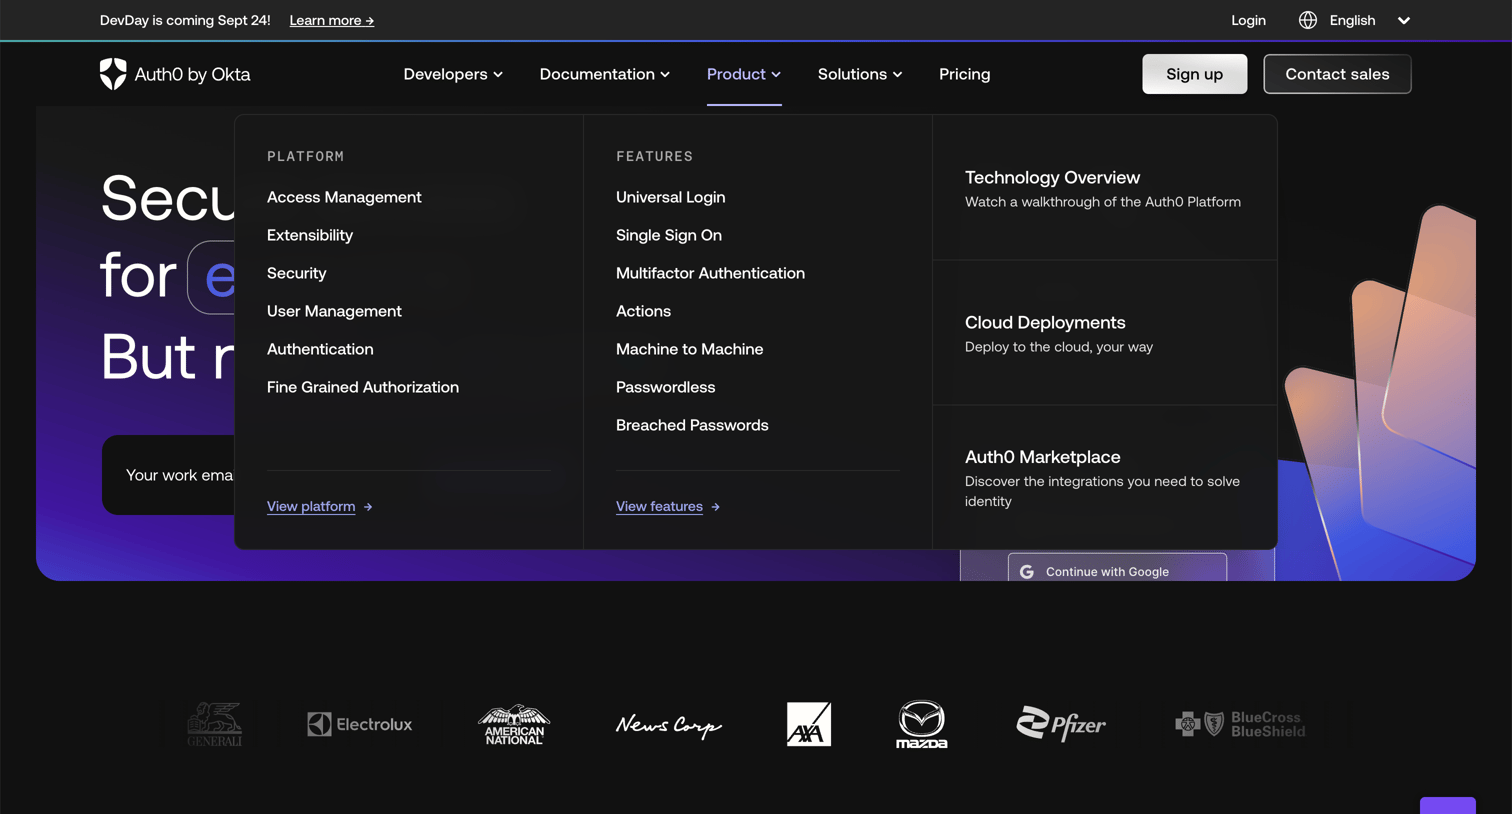The height and width of the screenshot is (814, 1512).
Task: Click the BlueCross BlueShield logo
Action: point(1240,724)
